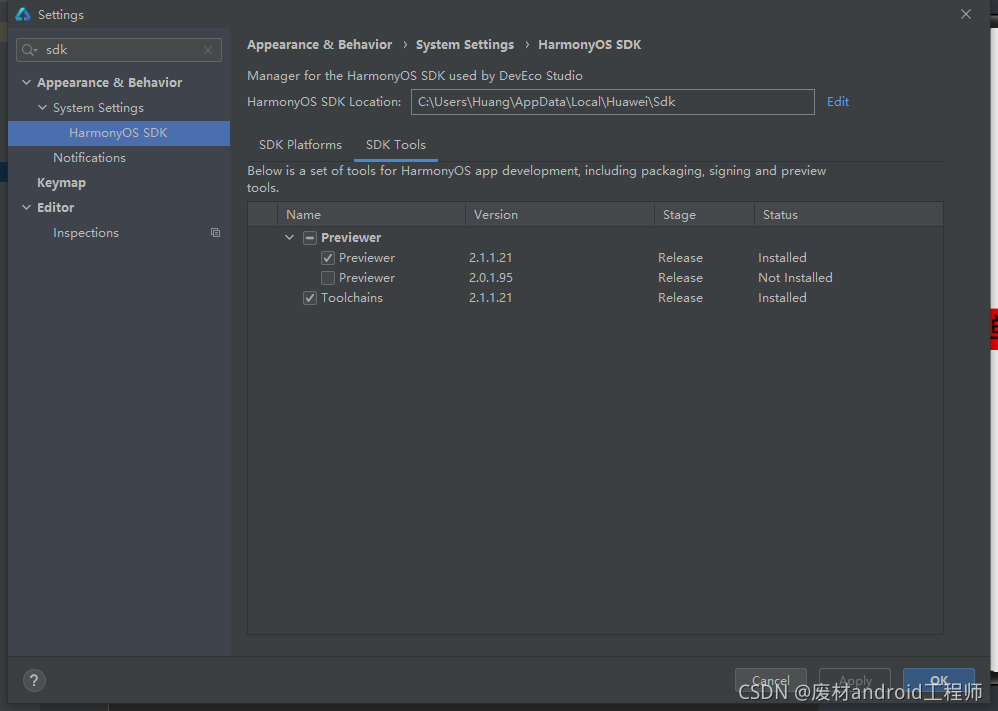
Task: Uncheck the Toolchains checkbox
Action: [310, 298]
